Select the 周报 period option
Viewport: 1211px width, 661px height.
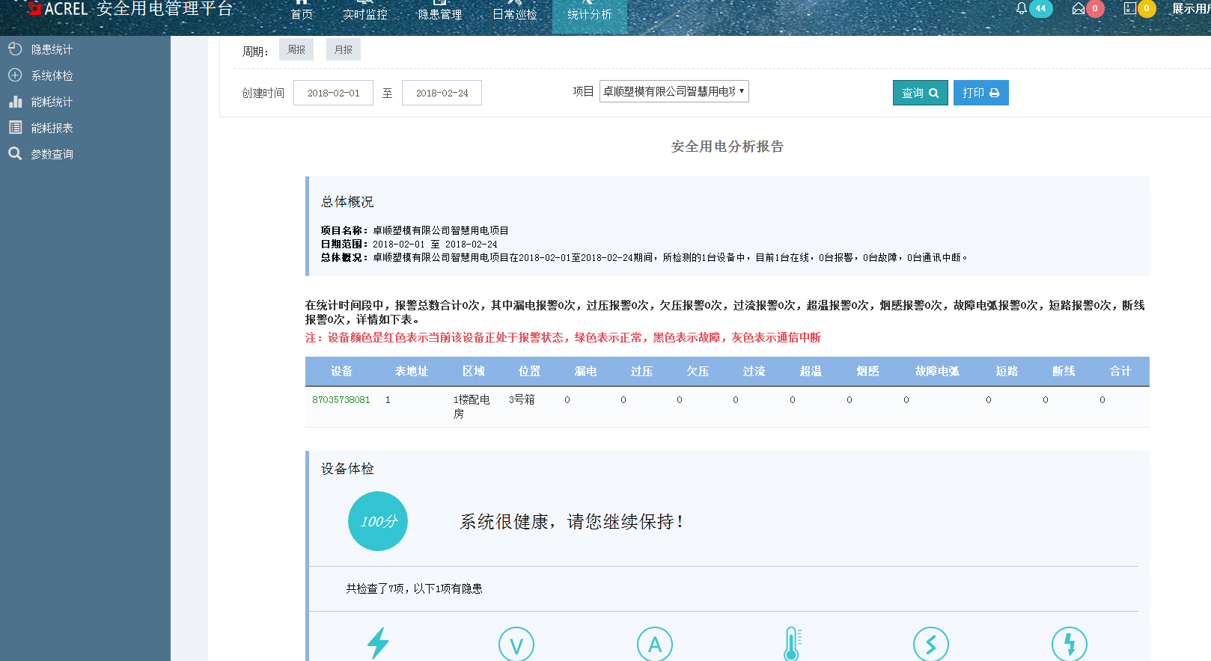[296, 48]
